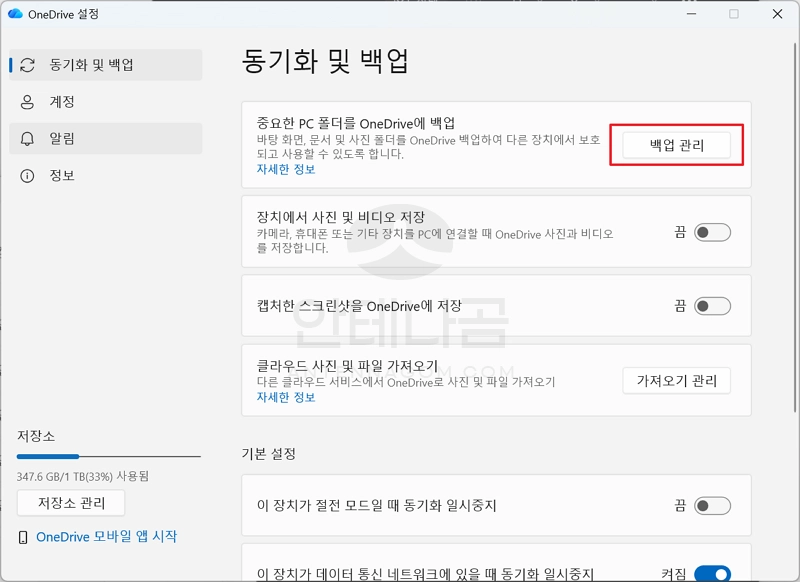Toggle saving photos and videos from devices
This screenshot has width=800, height=582.
(712, 233)
